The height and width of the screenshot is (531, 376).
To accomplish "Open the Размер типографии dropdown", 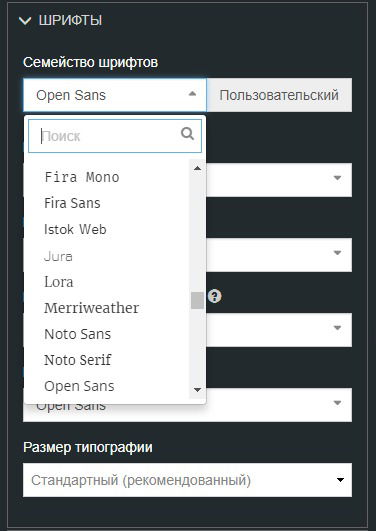I will pos(187,480).
